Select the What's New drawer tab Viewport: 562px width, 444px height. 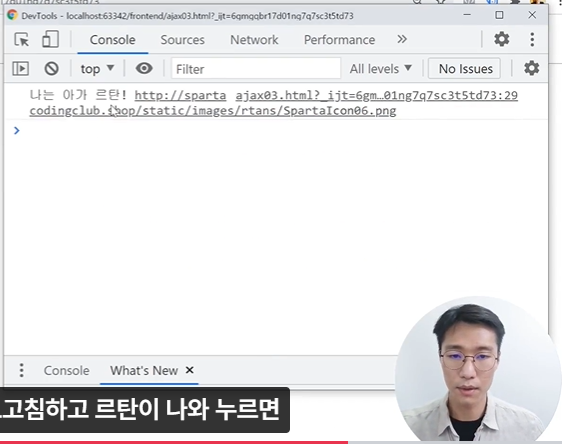pos(144,371)
